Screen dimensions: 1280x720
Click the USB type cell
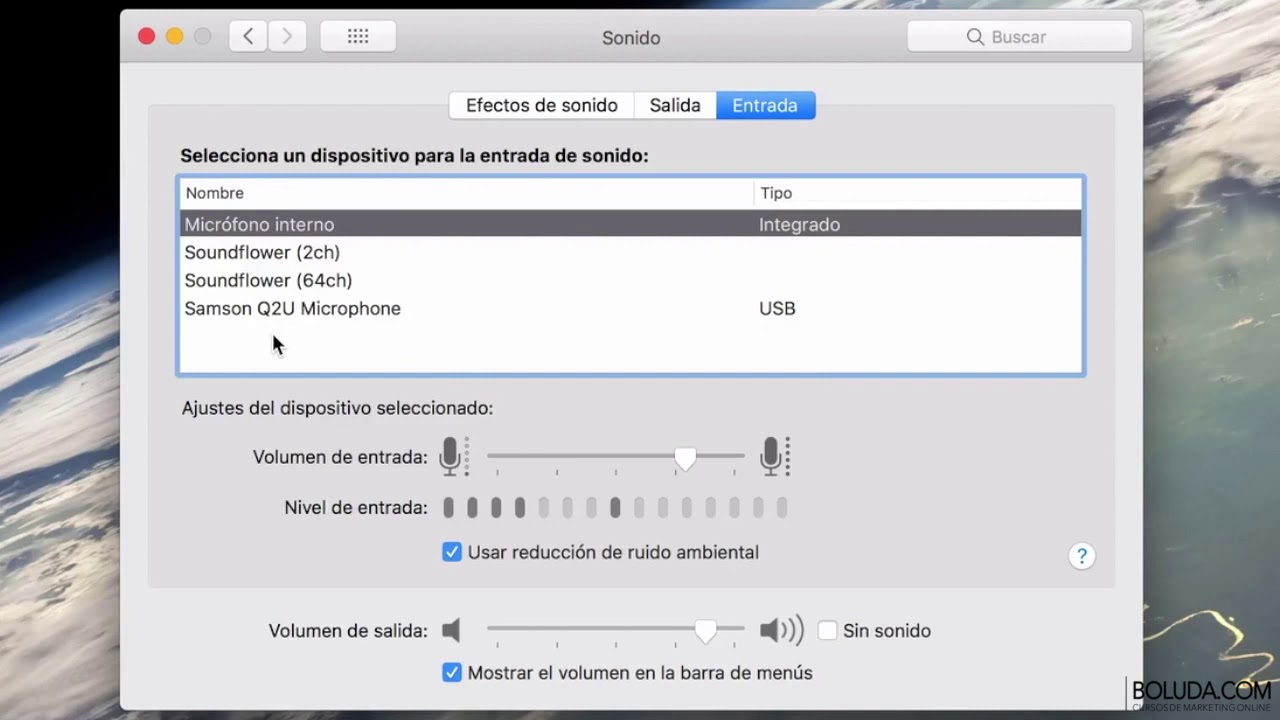pyautogui.click(x=777, y=308)
